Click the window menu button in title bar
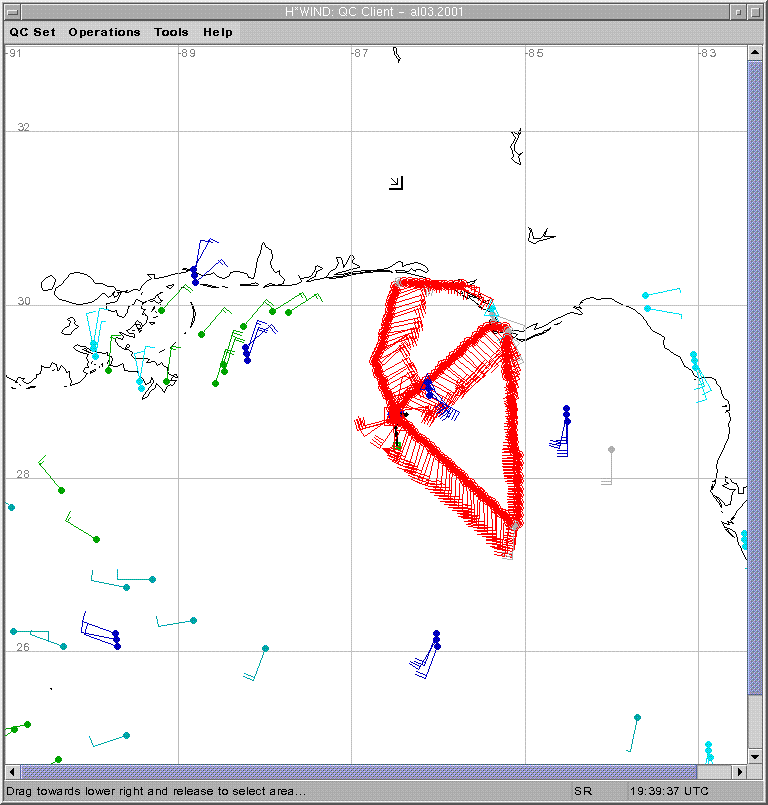 coord(11,11)
